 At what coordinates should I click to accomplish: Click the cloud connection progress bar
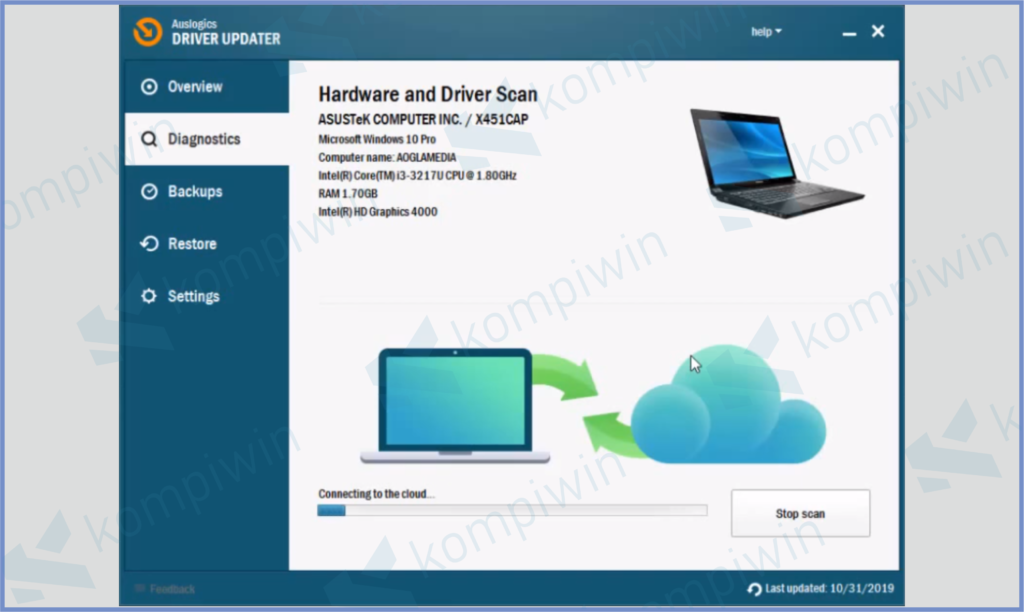point(512,510)
